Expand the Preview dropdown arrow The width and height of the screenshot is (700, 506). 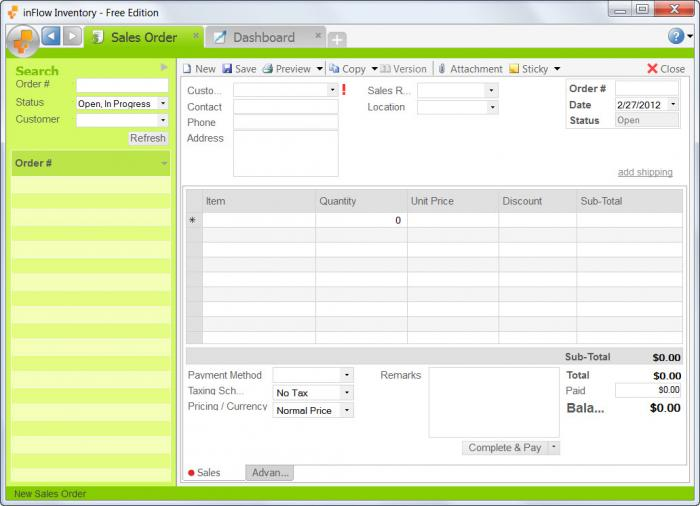click(320, 69)
